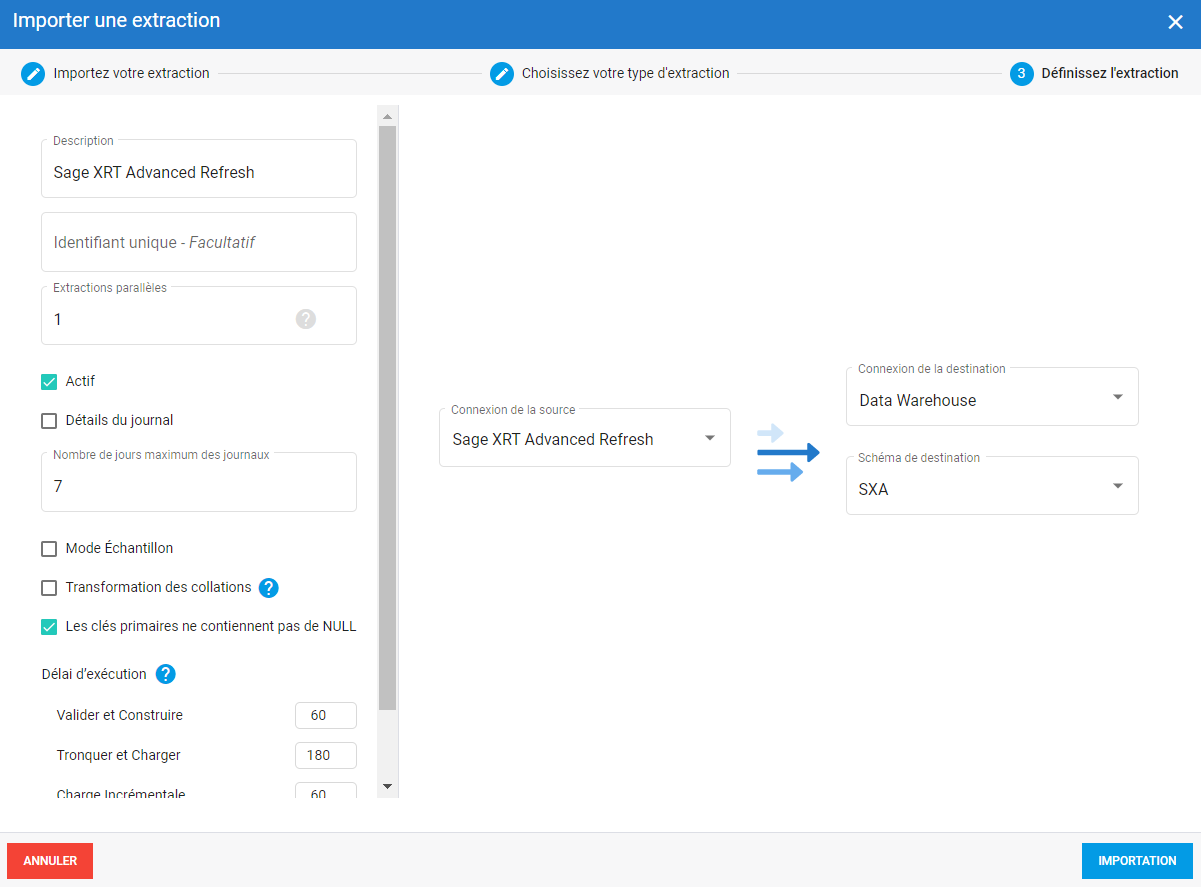The image size is (1201, 887).
Task: Go to Choisissez votre type d'extraction step
Action: tap(625, 73)
